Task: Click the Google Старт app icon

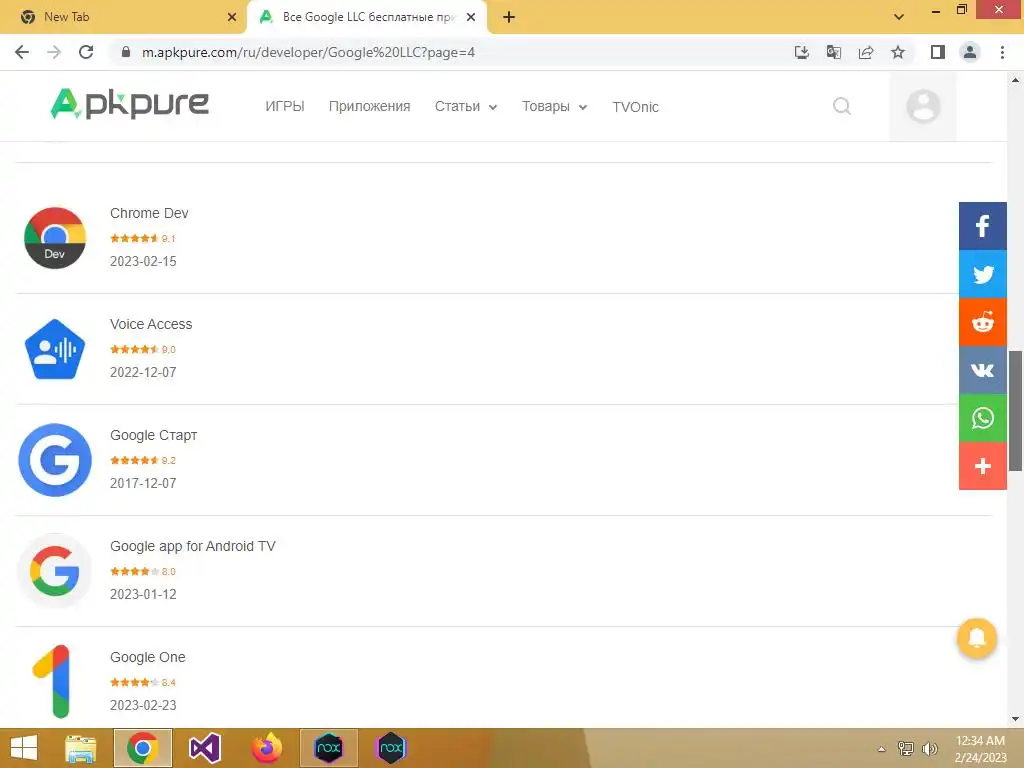Action: coord(55,460)
